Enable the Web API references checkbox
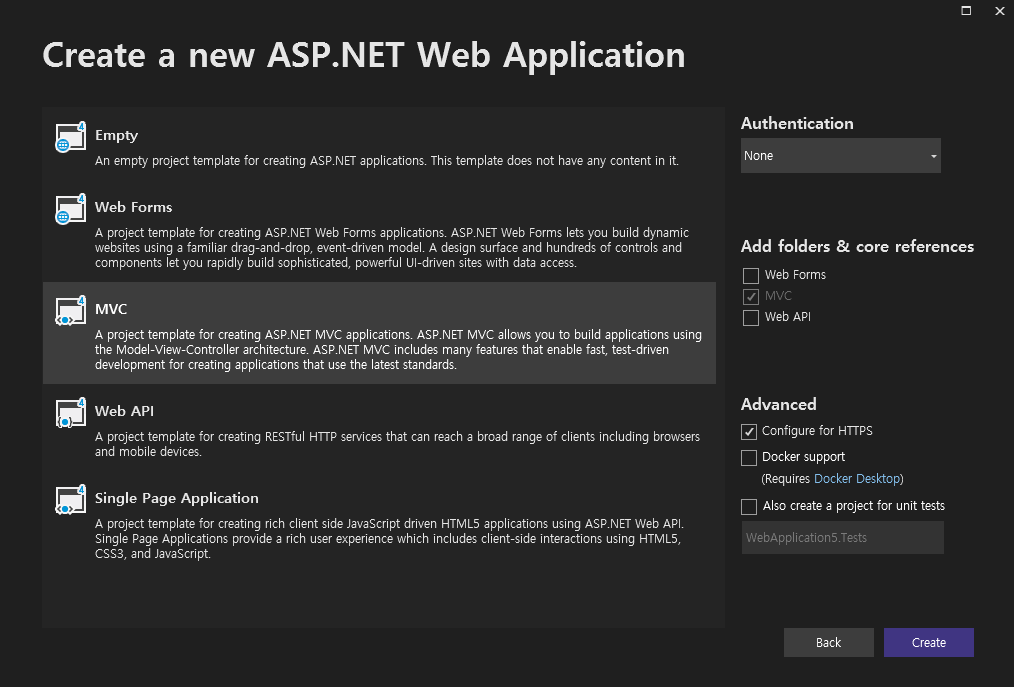Image resolution: width=1014 pixels, height=687 pixels. [x=751, y=318]
